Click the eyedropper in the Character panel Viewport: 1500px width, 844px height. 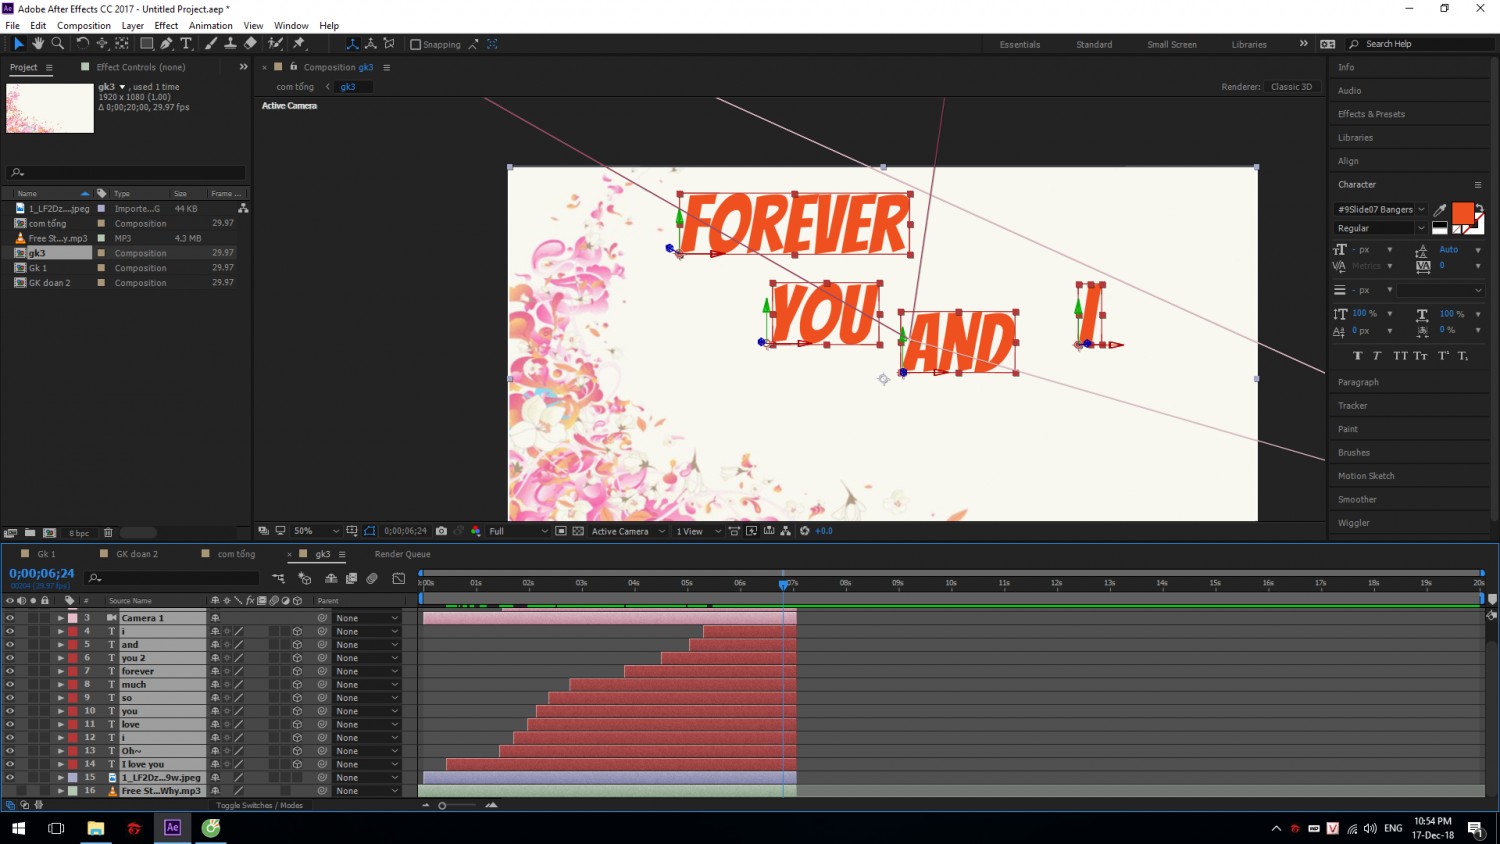pos(1439,210)
